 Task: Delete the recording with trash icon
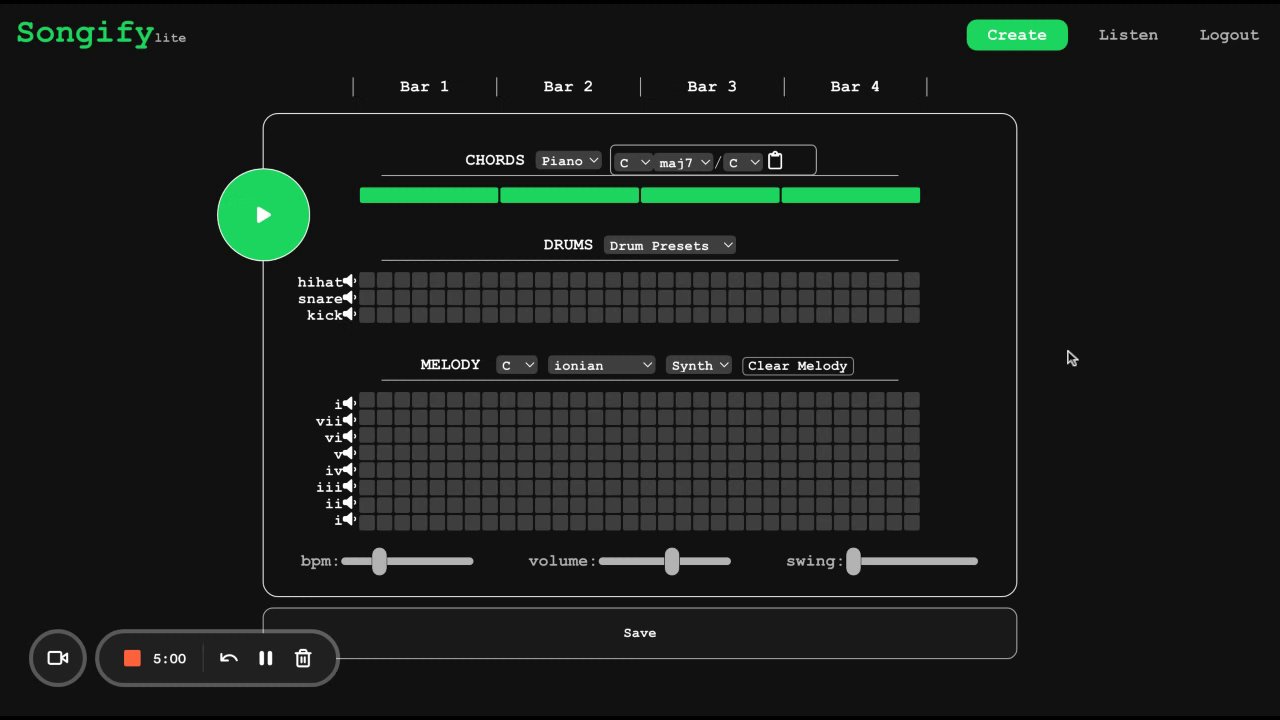coord(303,658)
